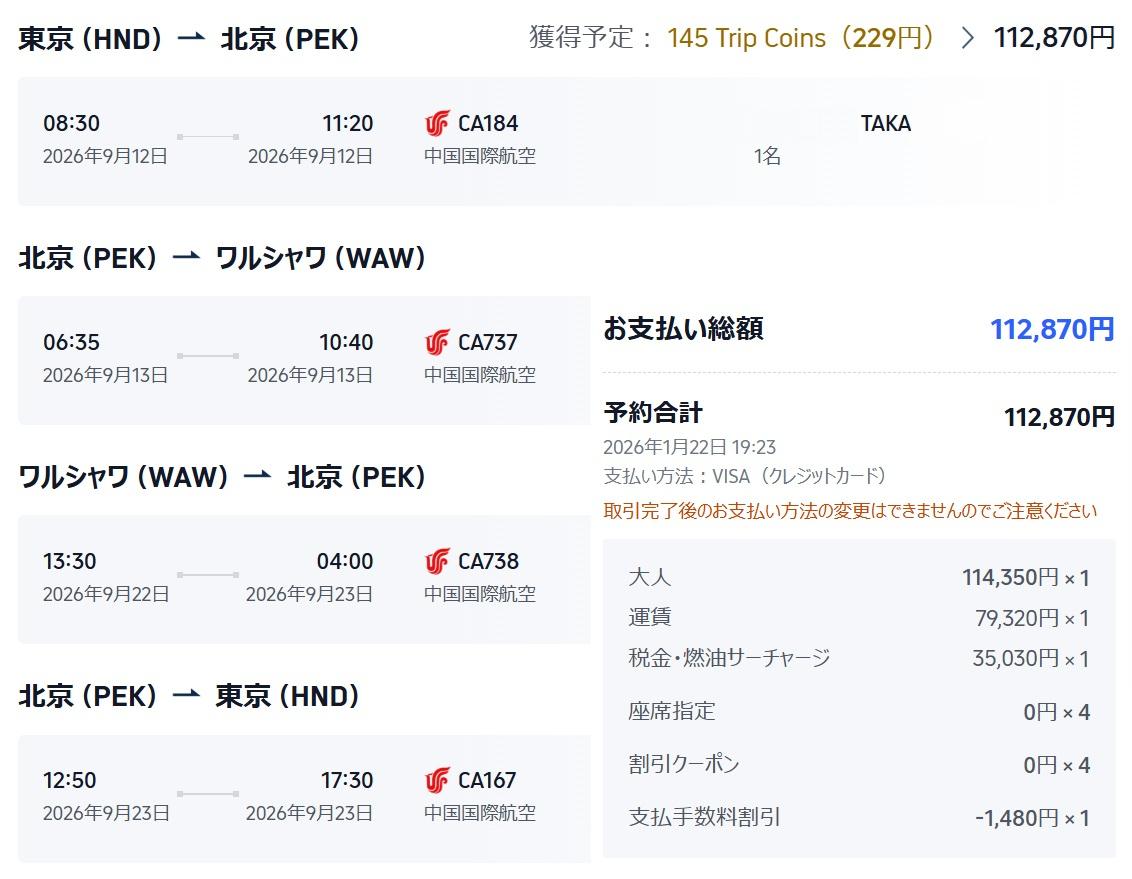Image resolution: width=1132 pixels, height=879 pixels.
Task: Click Air China logo beside CA737
Action: pos(437,342)
